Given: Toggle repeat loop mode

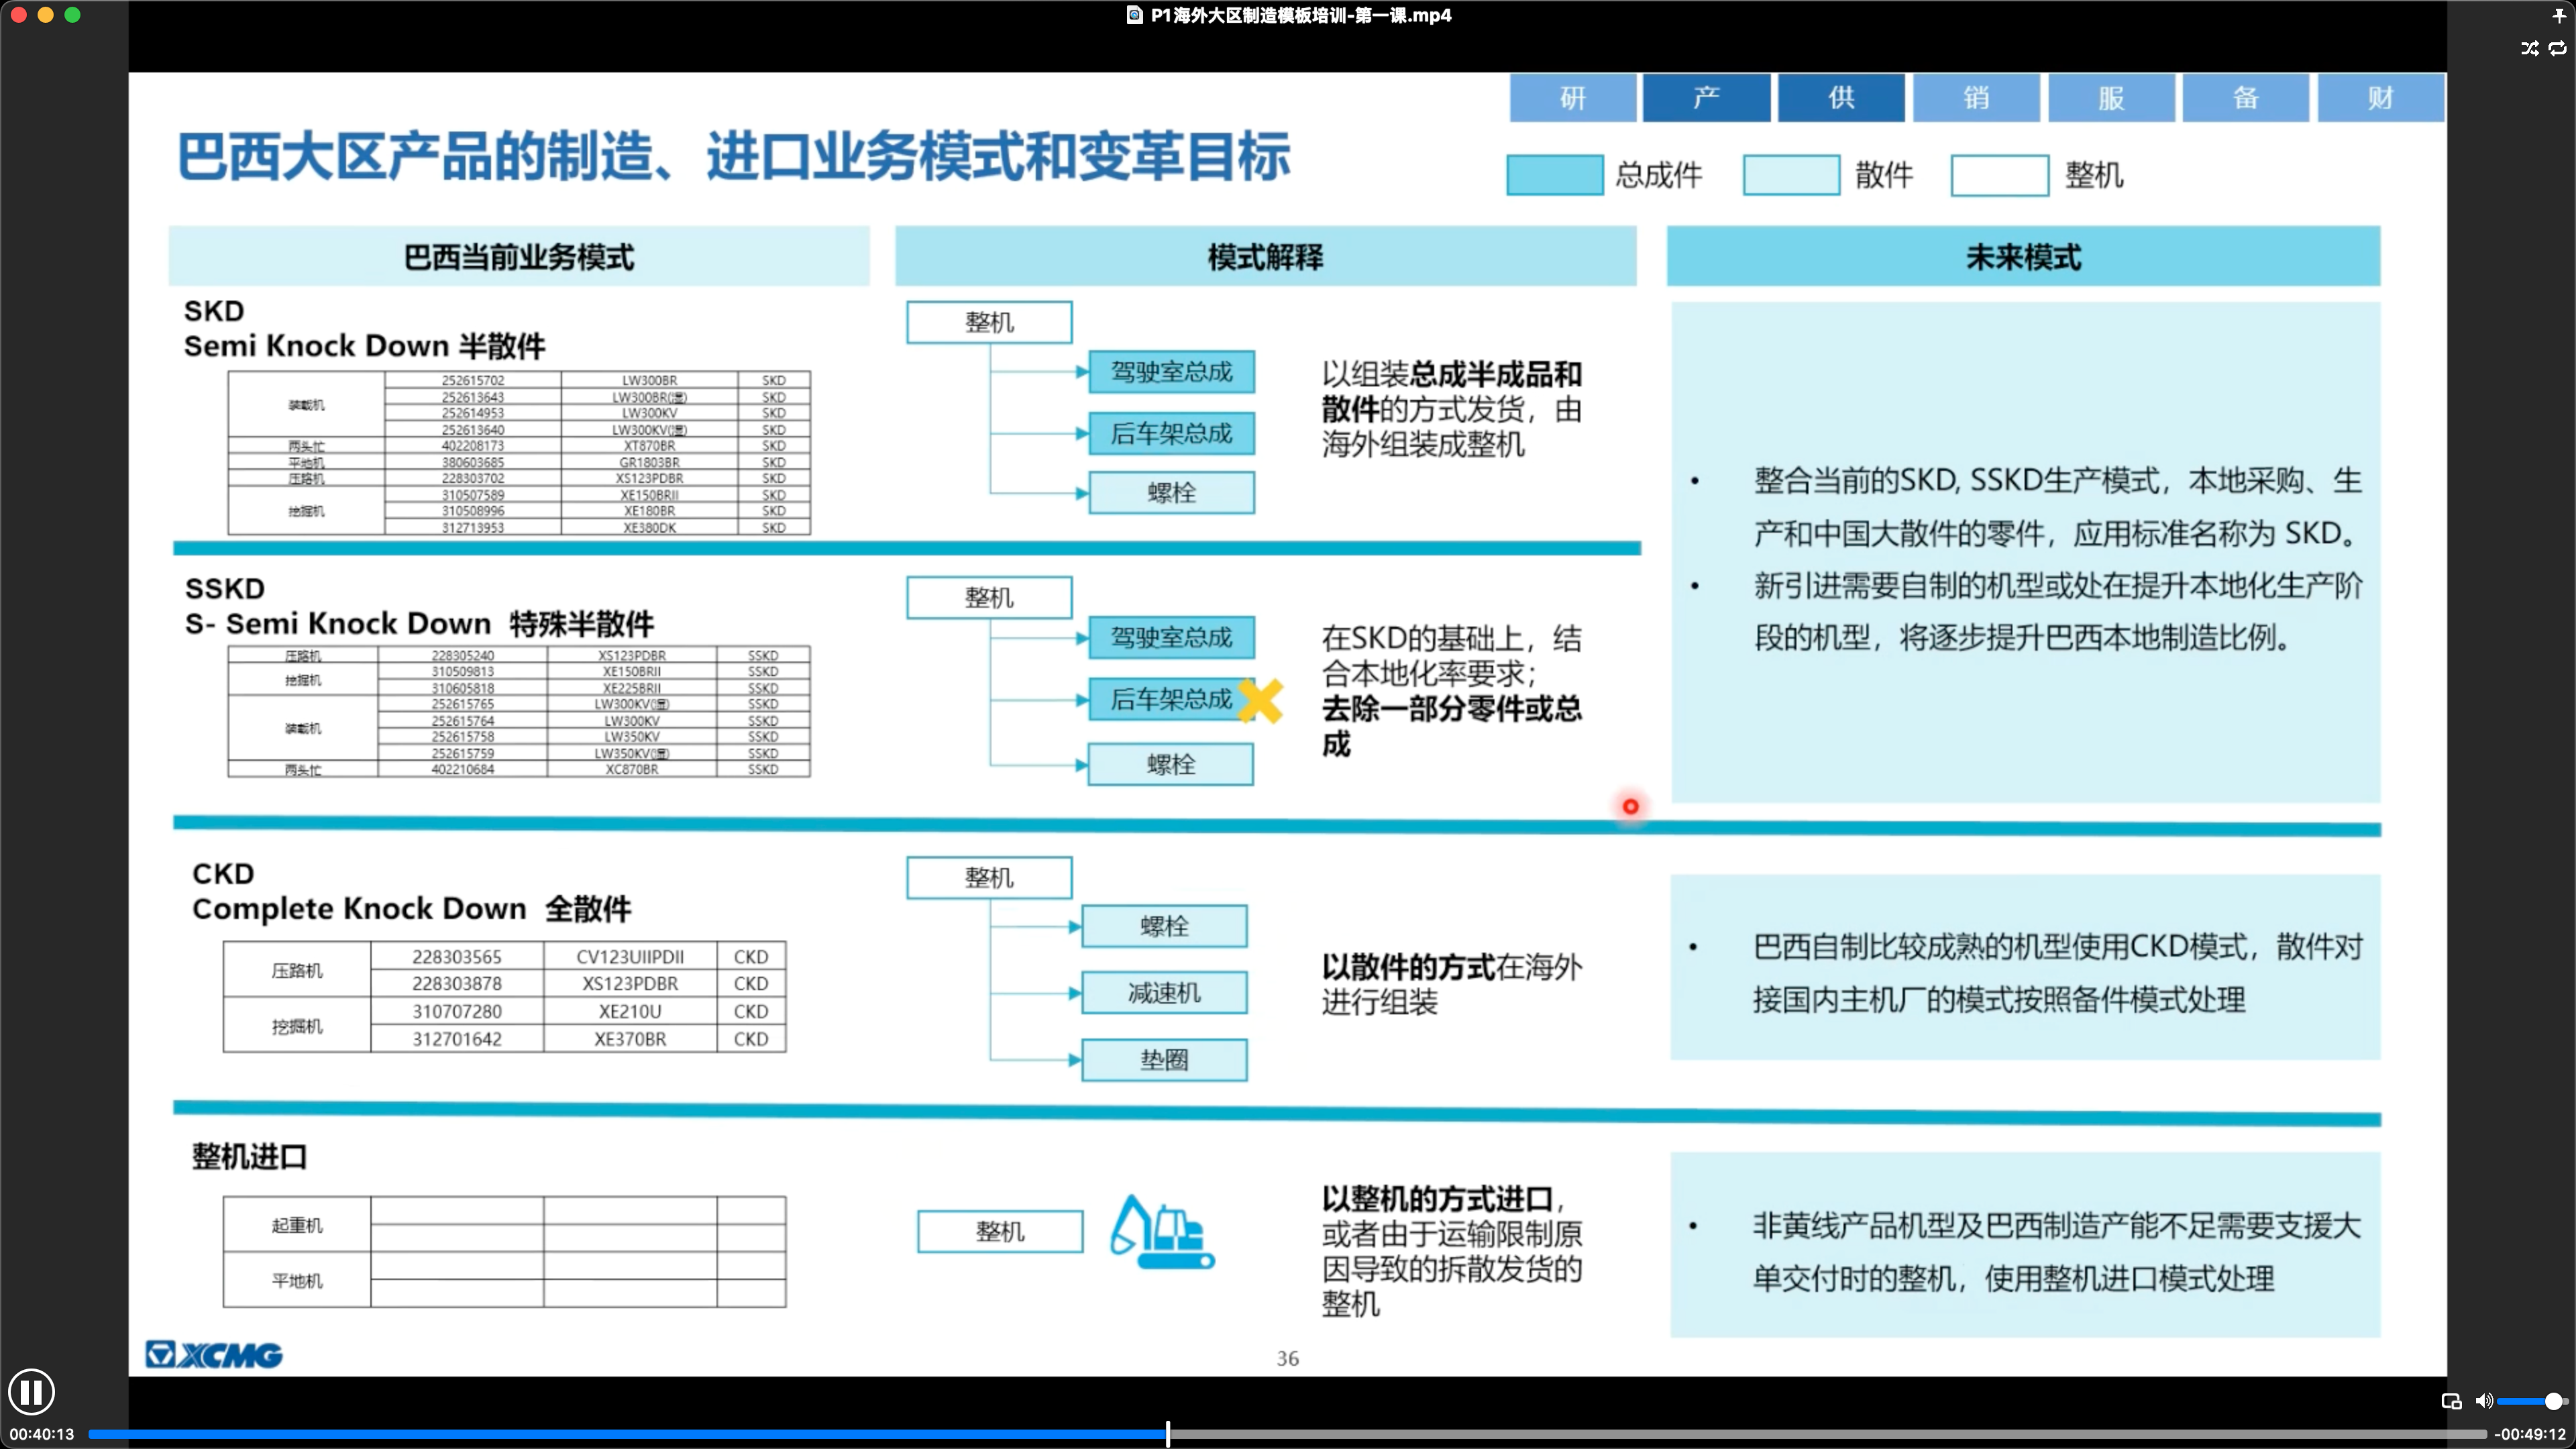Looking at the screenshot, I should (2558, 48).
